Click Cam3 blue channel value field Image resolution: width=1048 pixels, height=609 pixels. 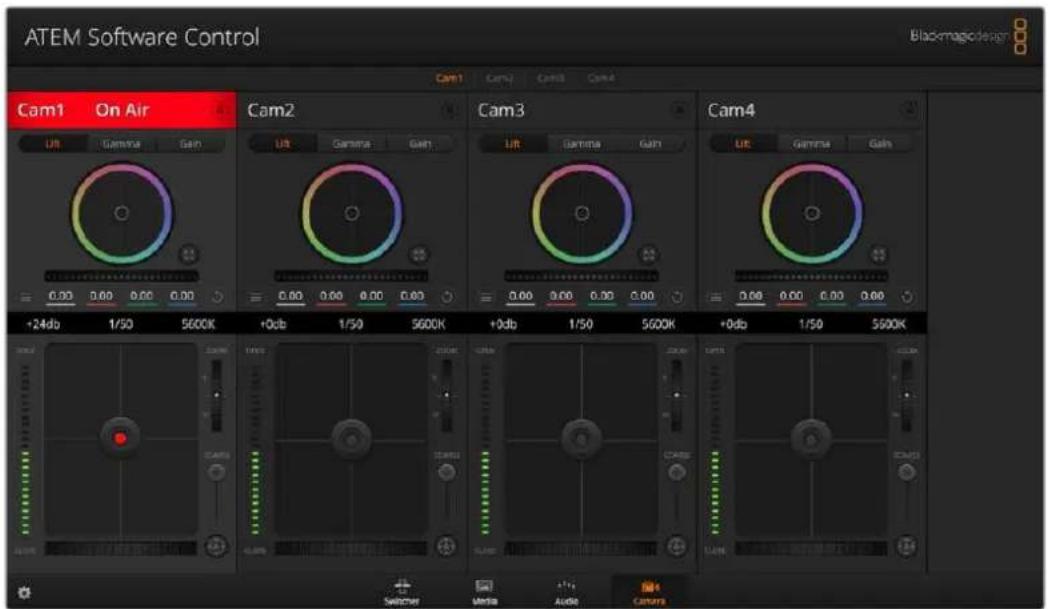coord(642,296)
